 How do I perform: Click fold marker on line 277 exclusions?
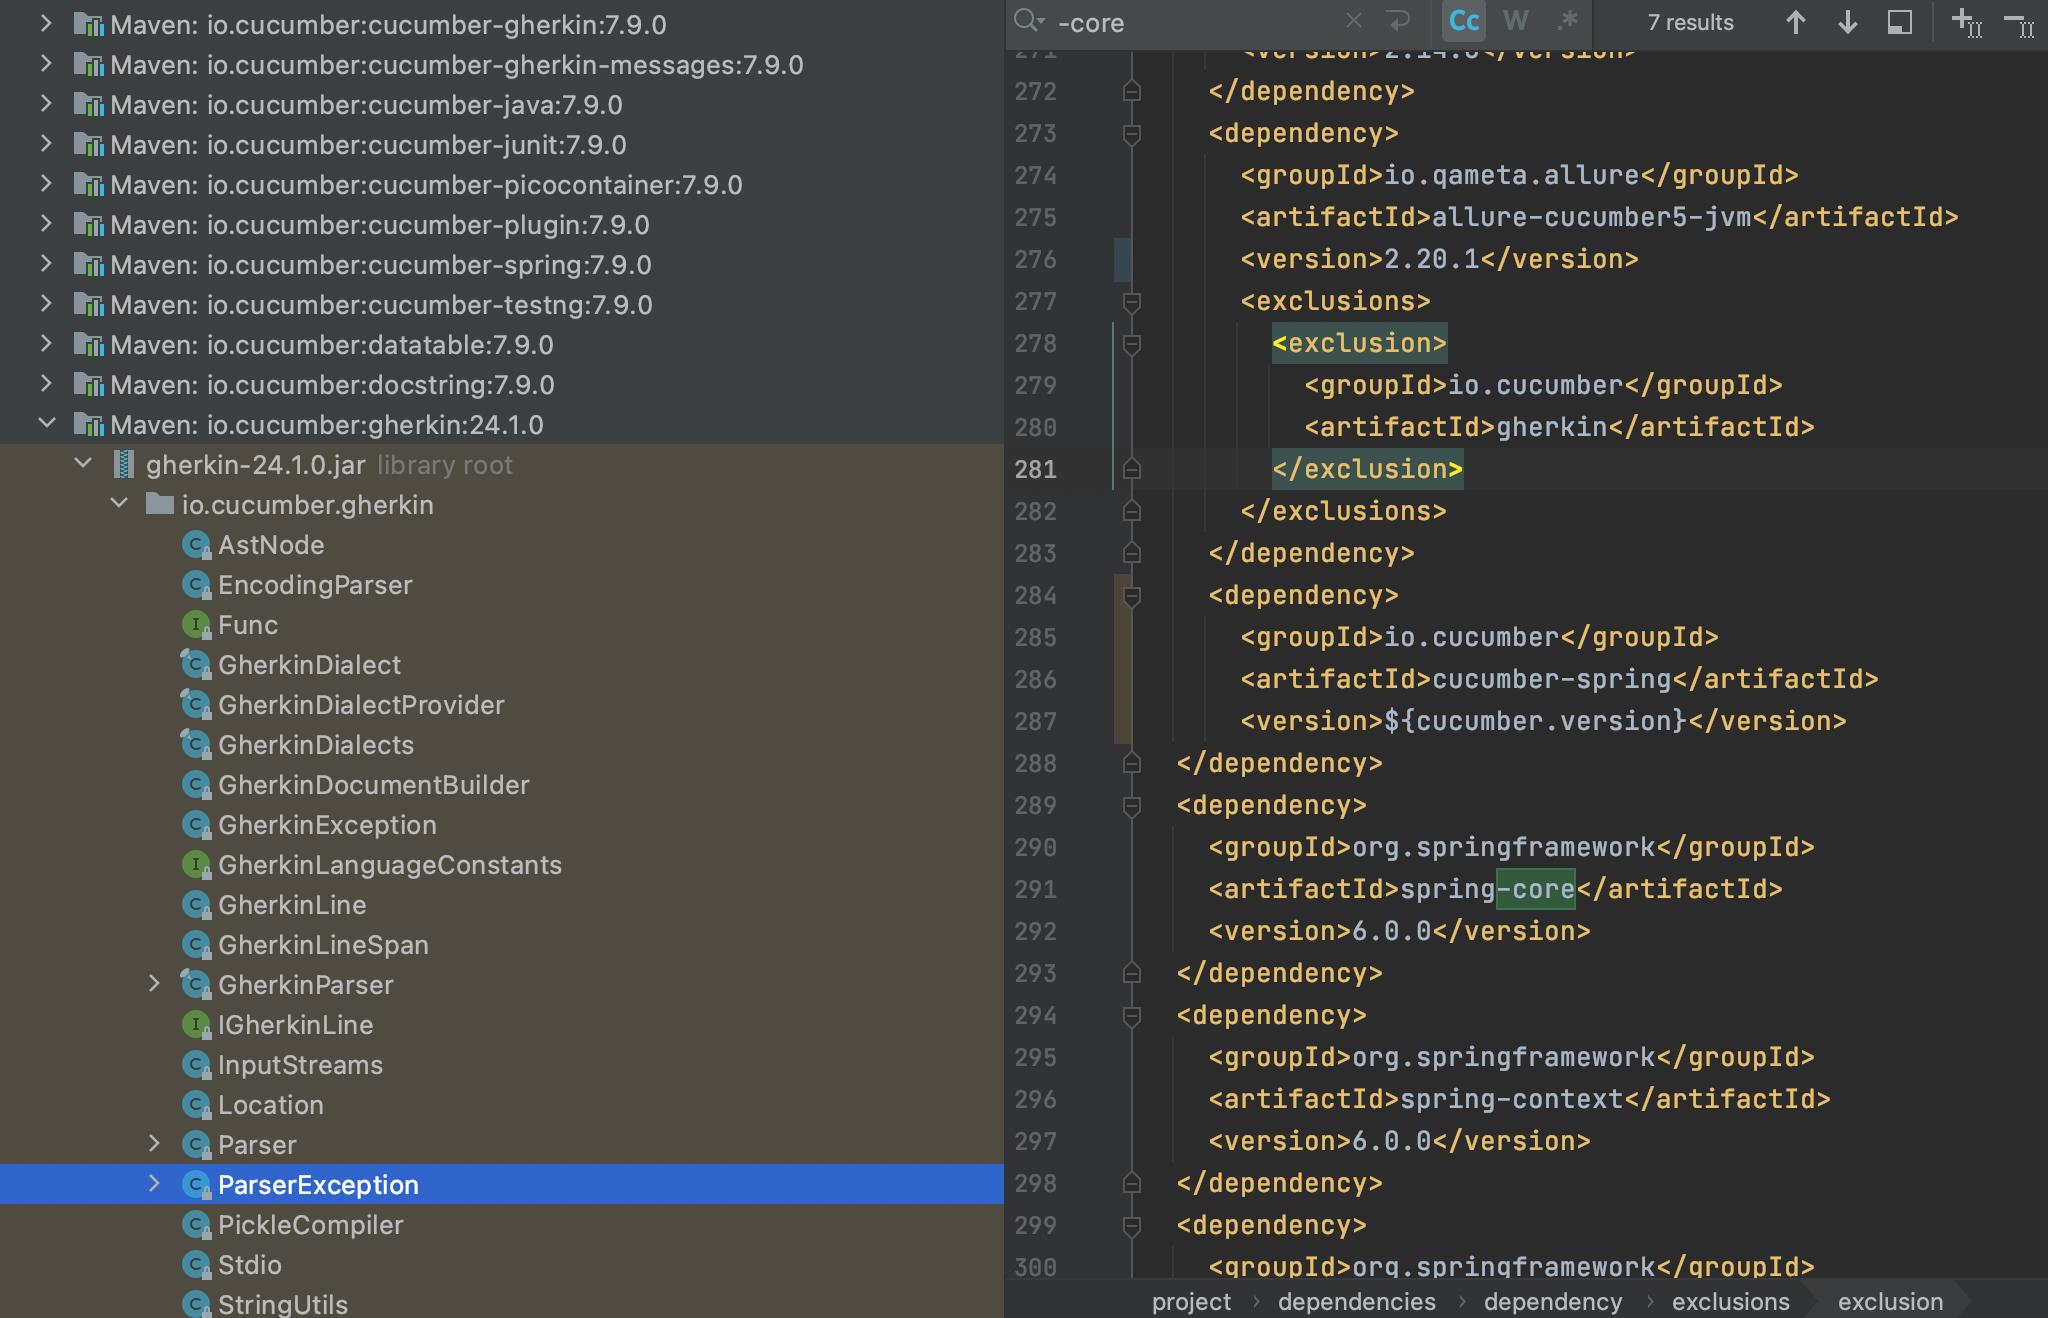pos(1131,301)
